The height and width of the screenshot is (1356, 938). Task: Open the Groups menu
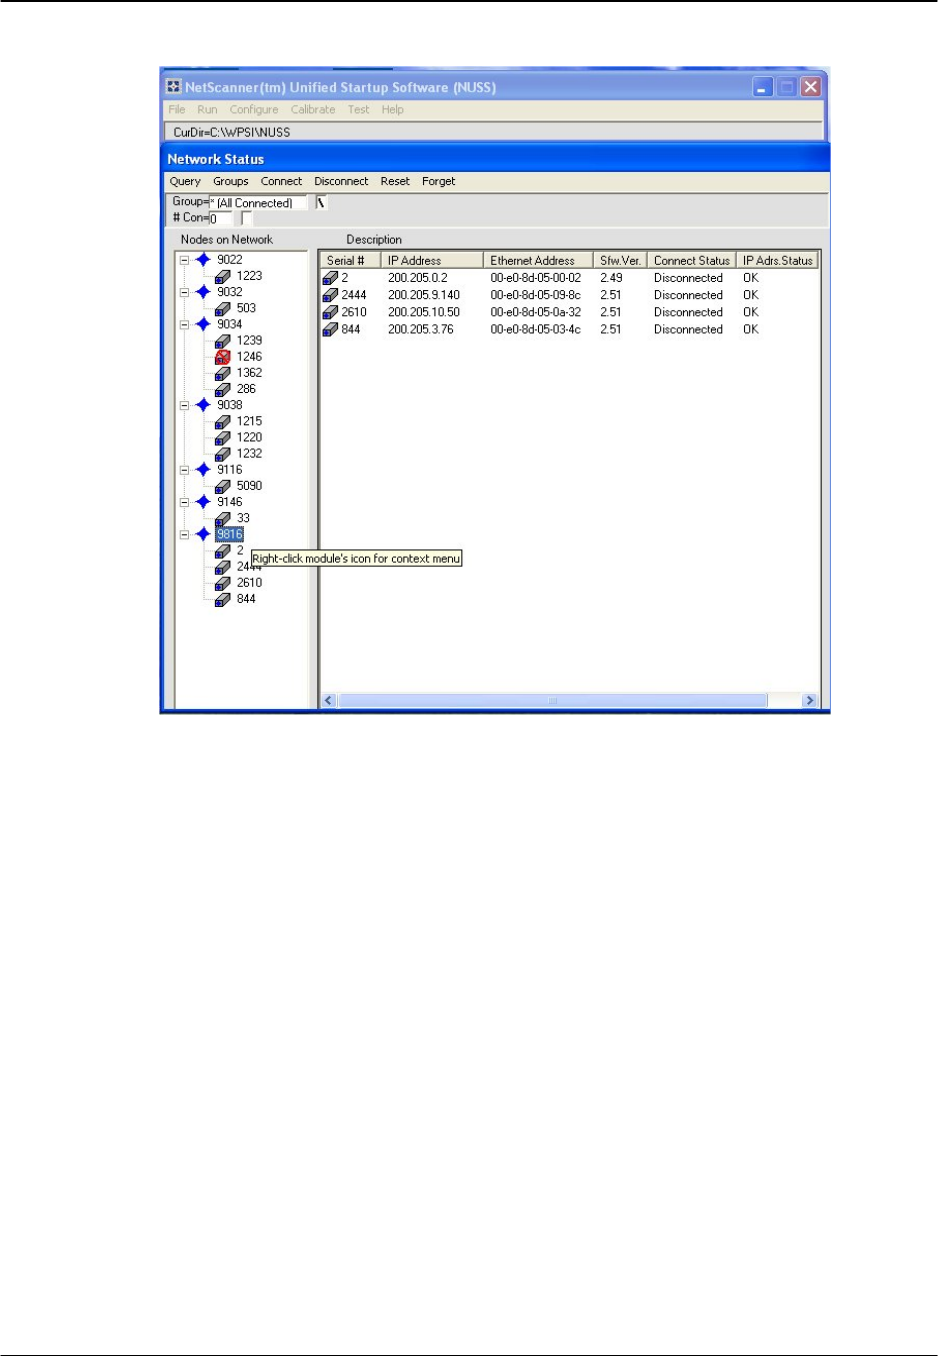click(x=230, y=181)
